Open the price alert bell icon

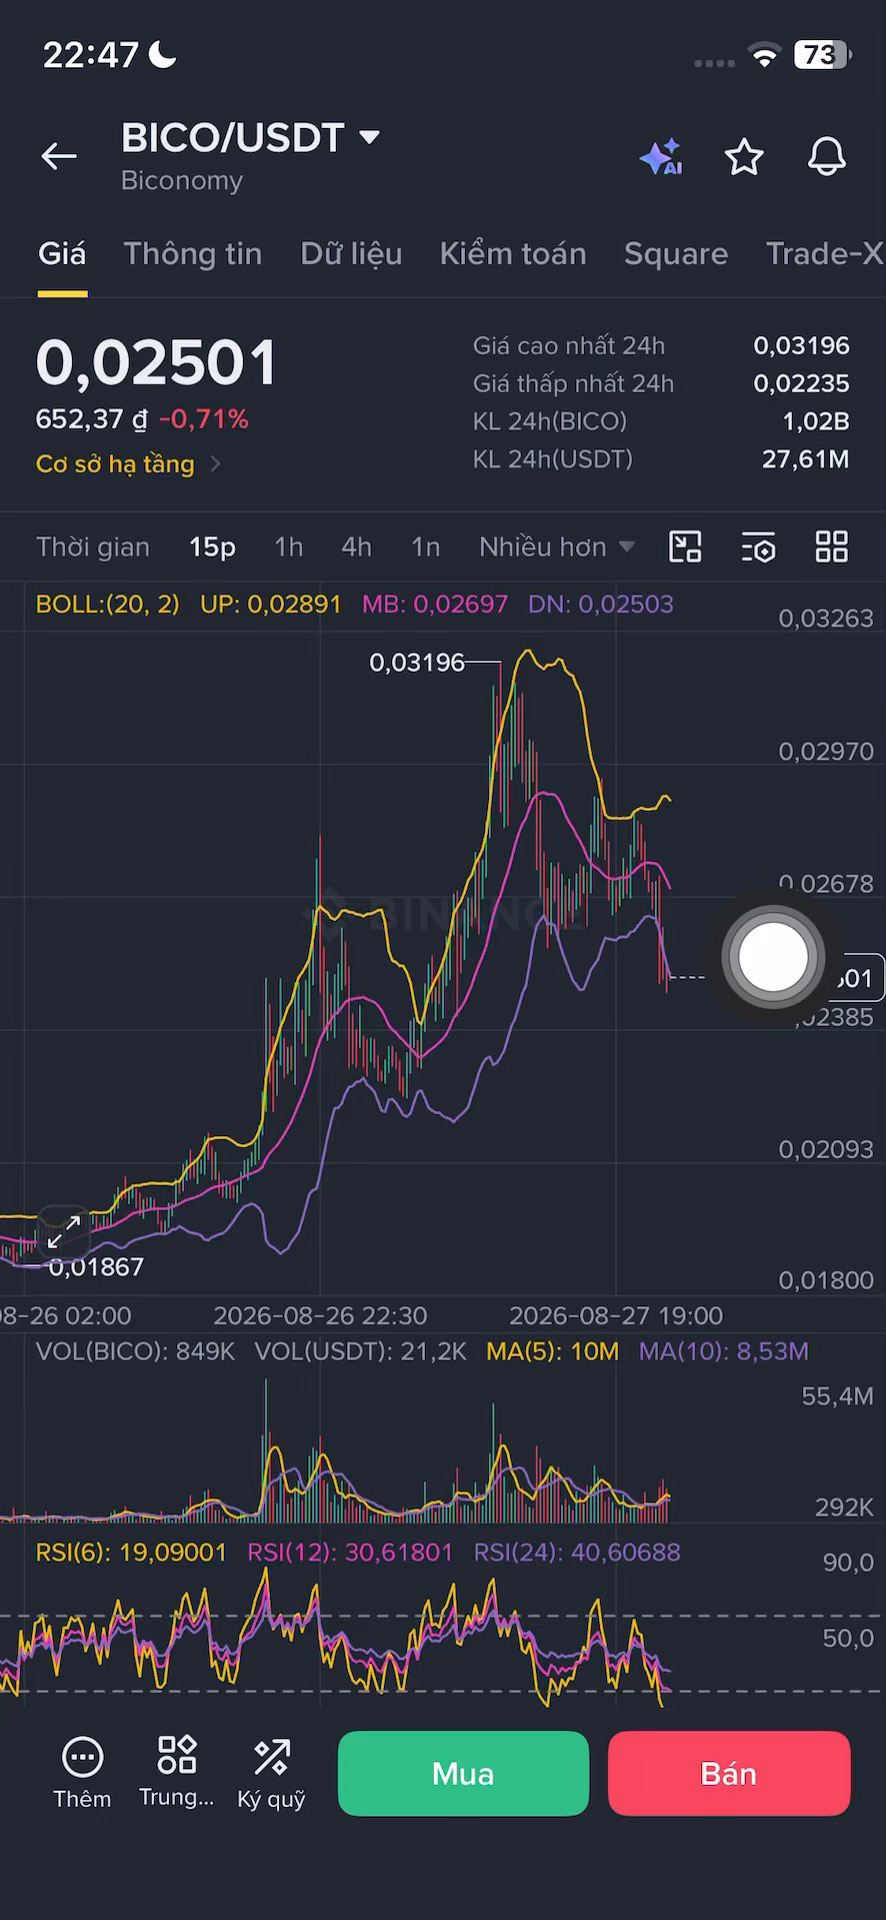point(827,157)
